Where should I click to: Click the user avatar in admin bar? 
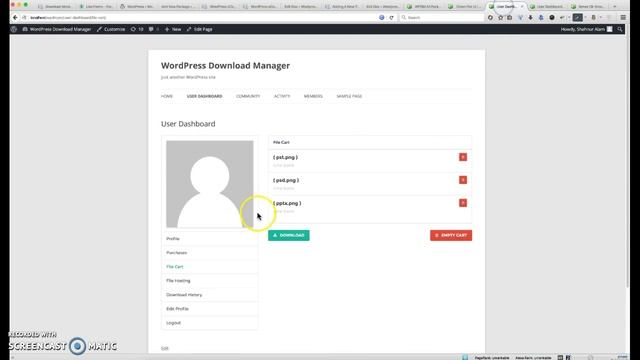pos(609,29)
